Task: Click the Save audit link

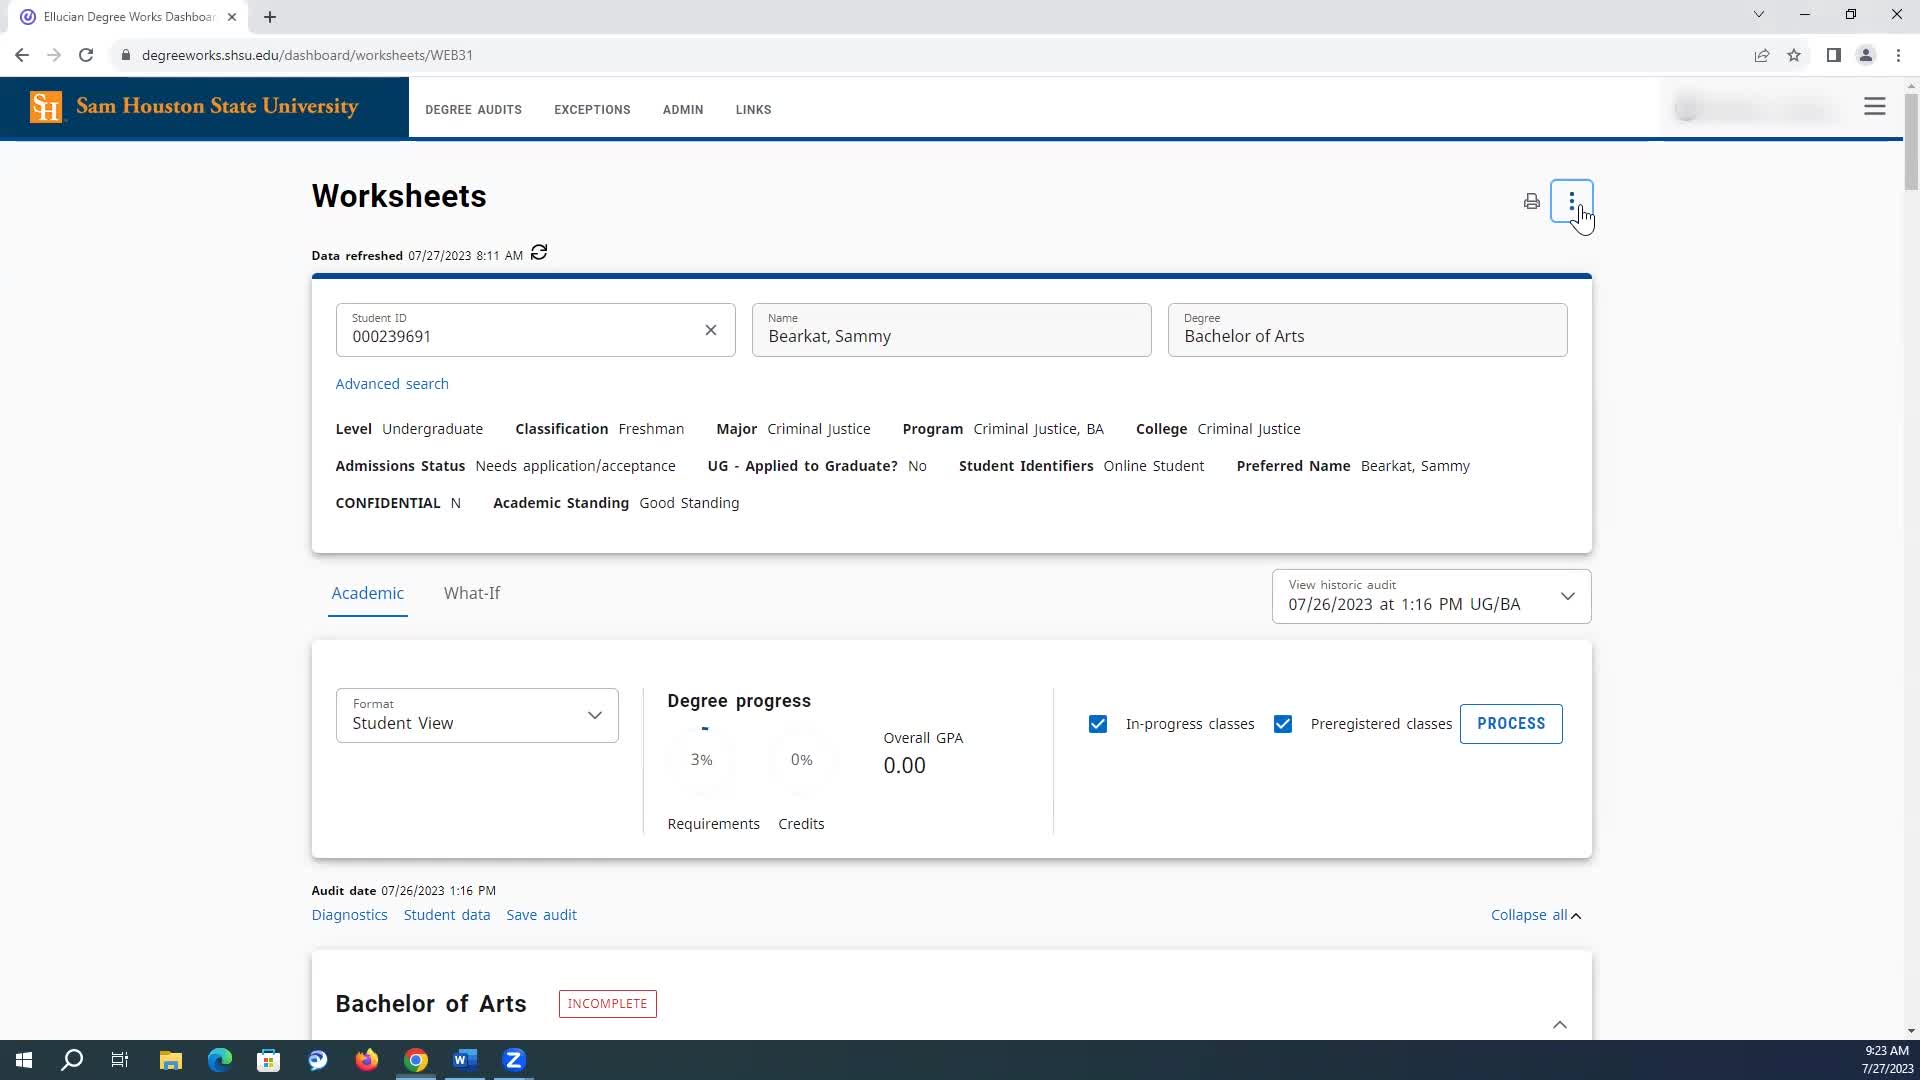Action: pyautogui.click(x=541, y=915)
